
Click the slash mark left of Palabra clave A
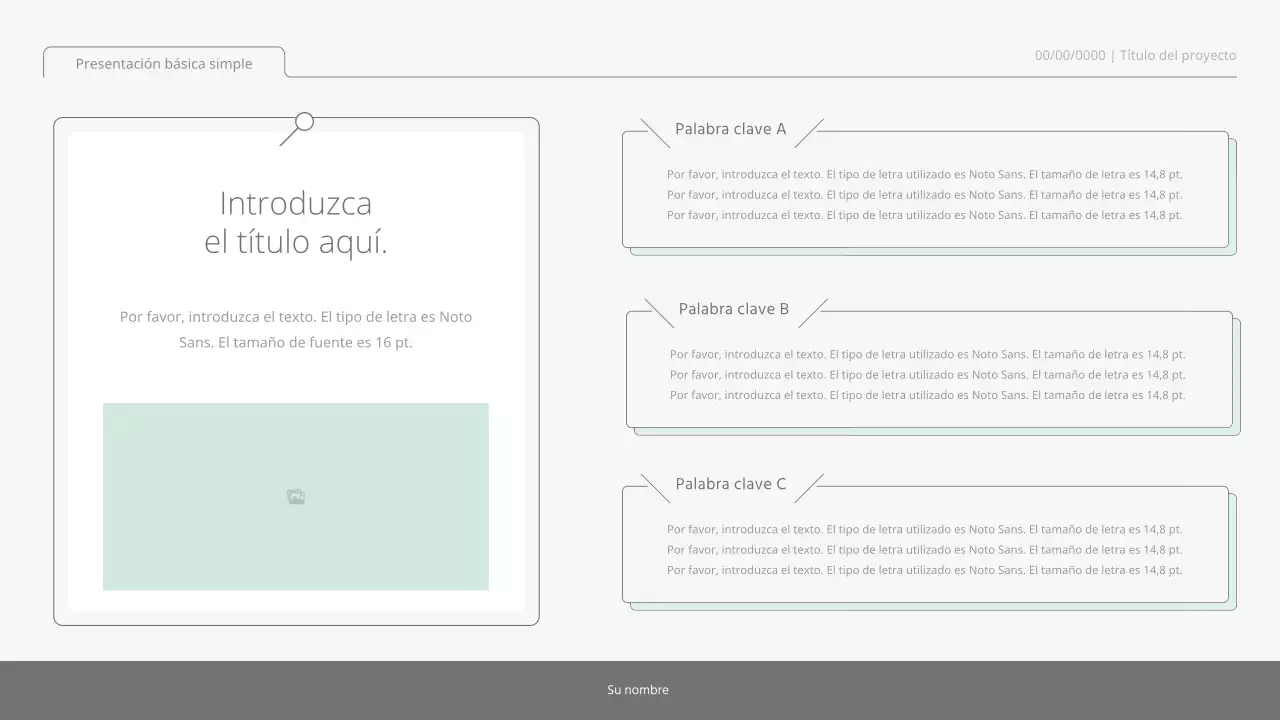pos(655,133)
